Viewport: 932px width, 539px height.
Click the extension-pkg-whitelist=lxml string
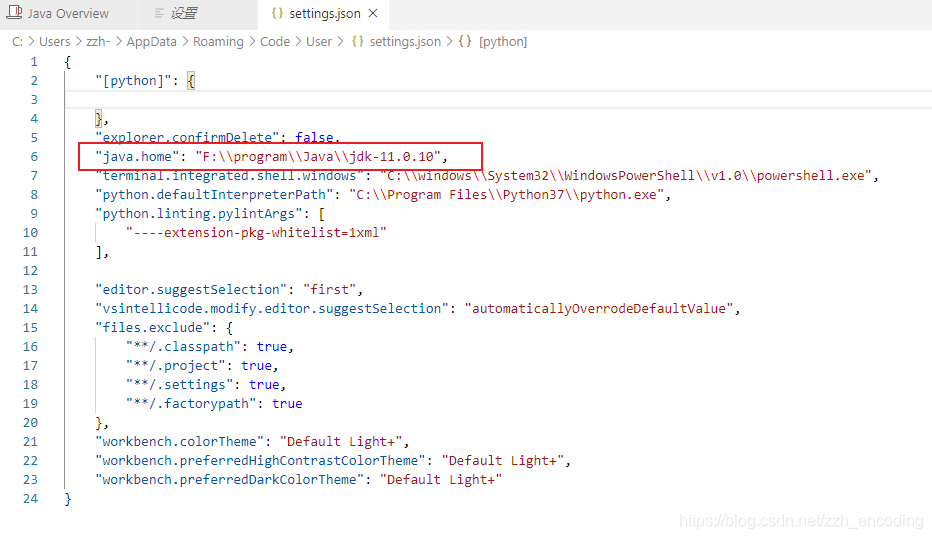pyautogui.click(x=256, y=233)
